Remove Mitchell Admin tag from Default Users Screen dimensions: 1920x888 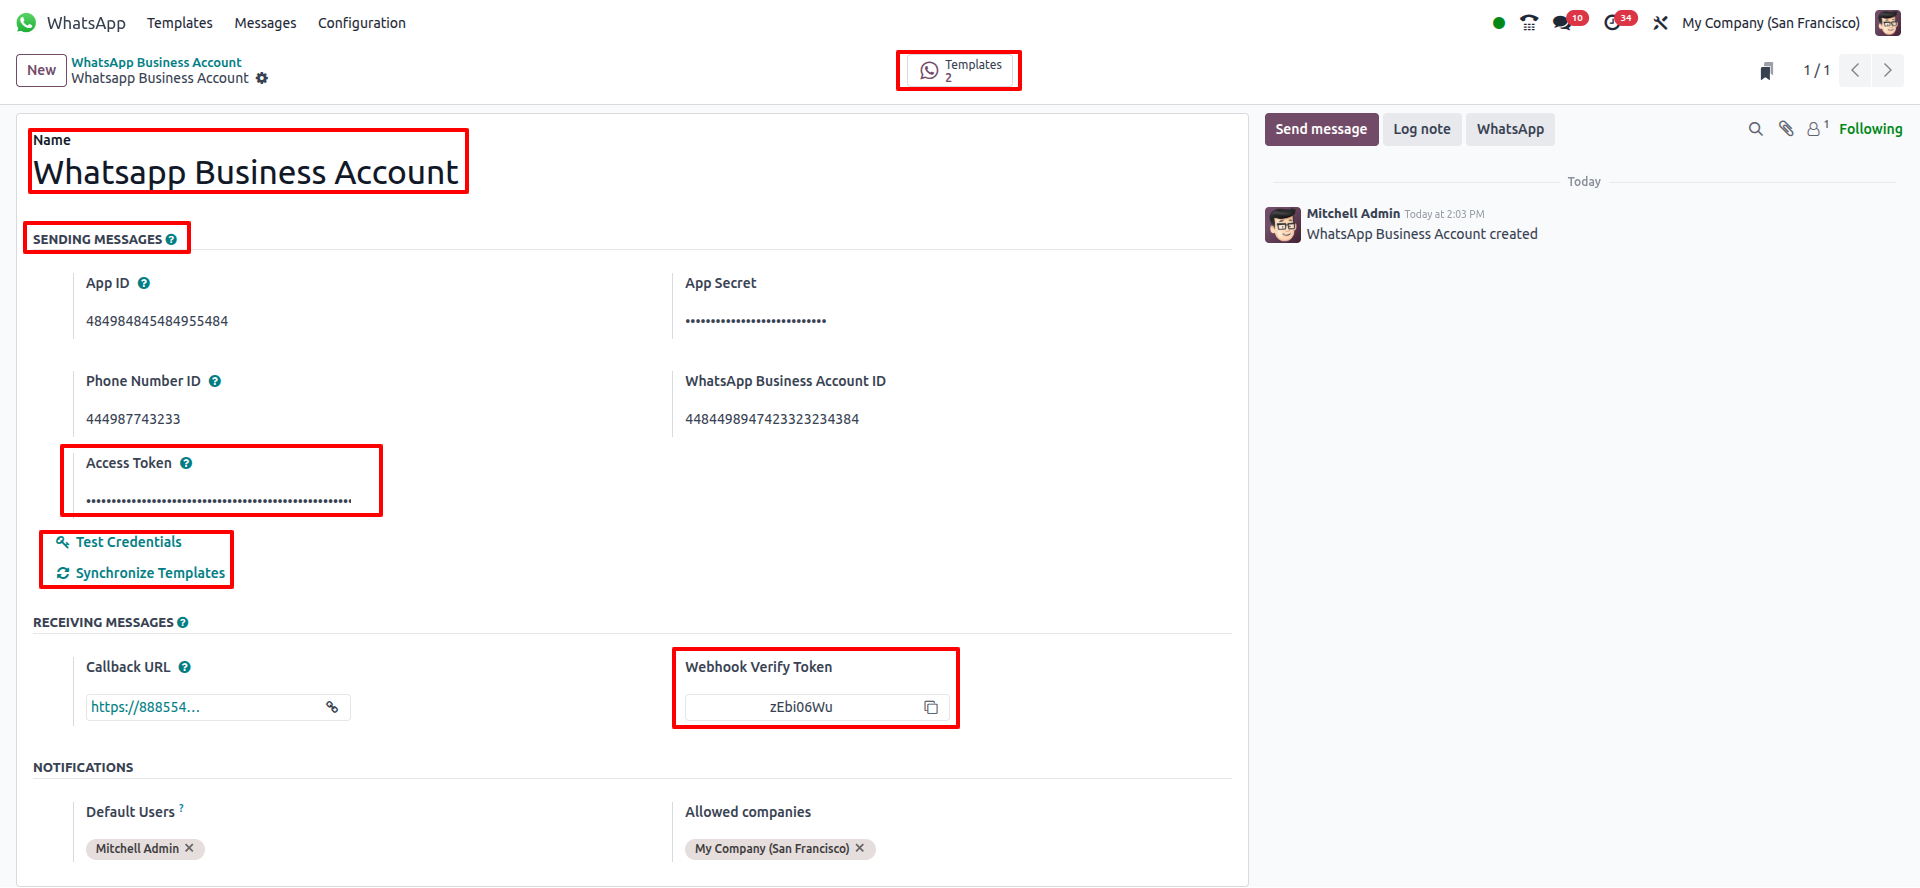[190, 848]
